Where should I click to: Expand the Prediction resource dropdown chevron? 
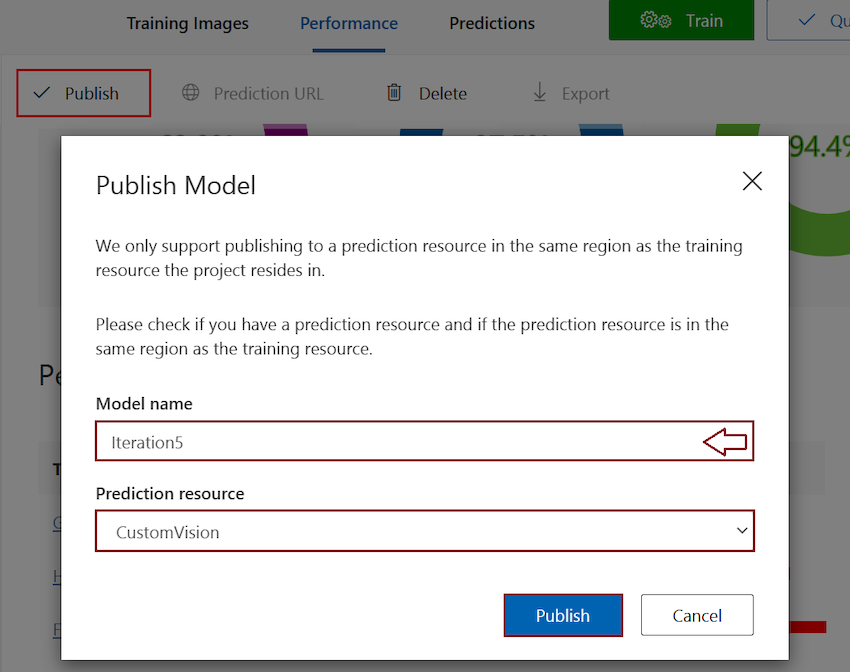pyautogui.click(x=742, y=531)
